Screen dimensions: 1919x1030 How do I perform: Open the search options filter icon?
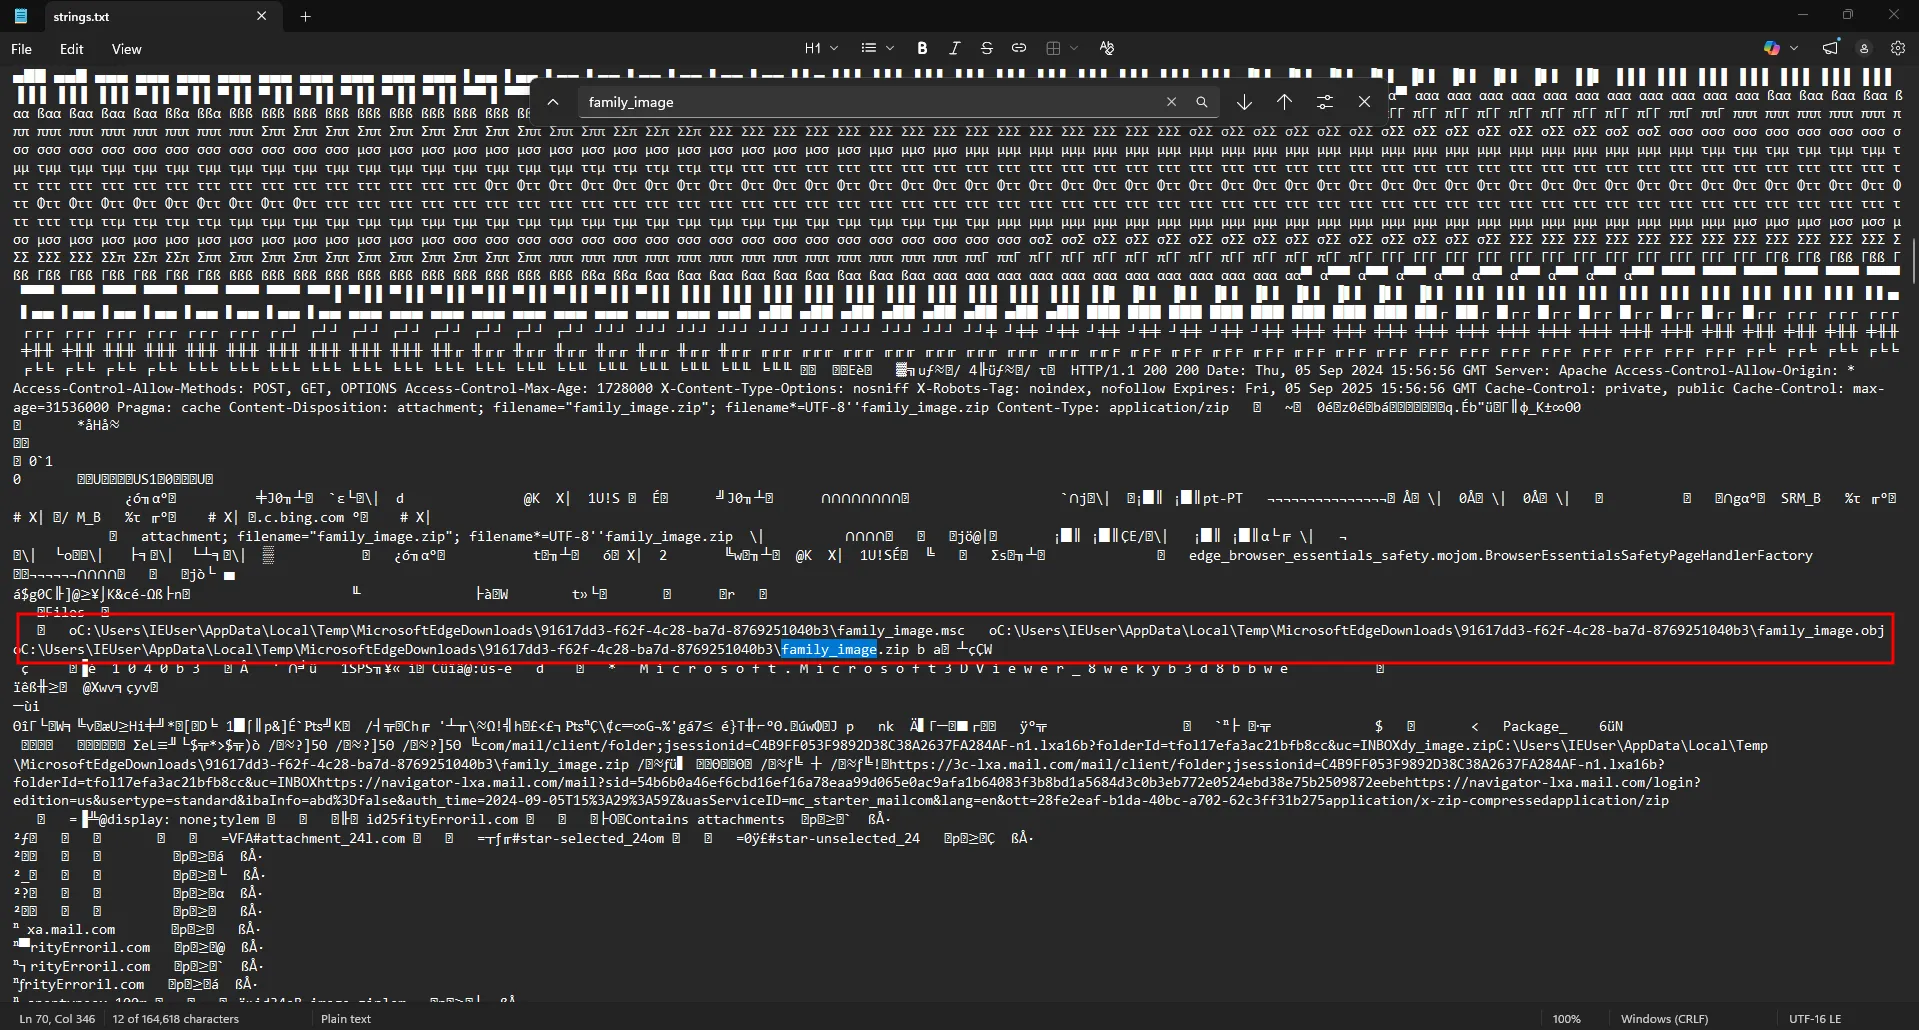pos(1324,101)
